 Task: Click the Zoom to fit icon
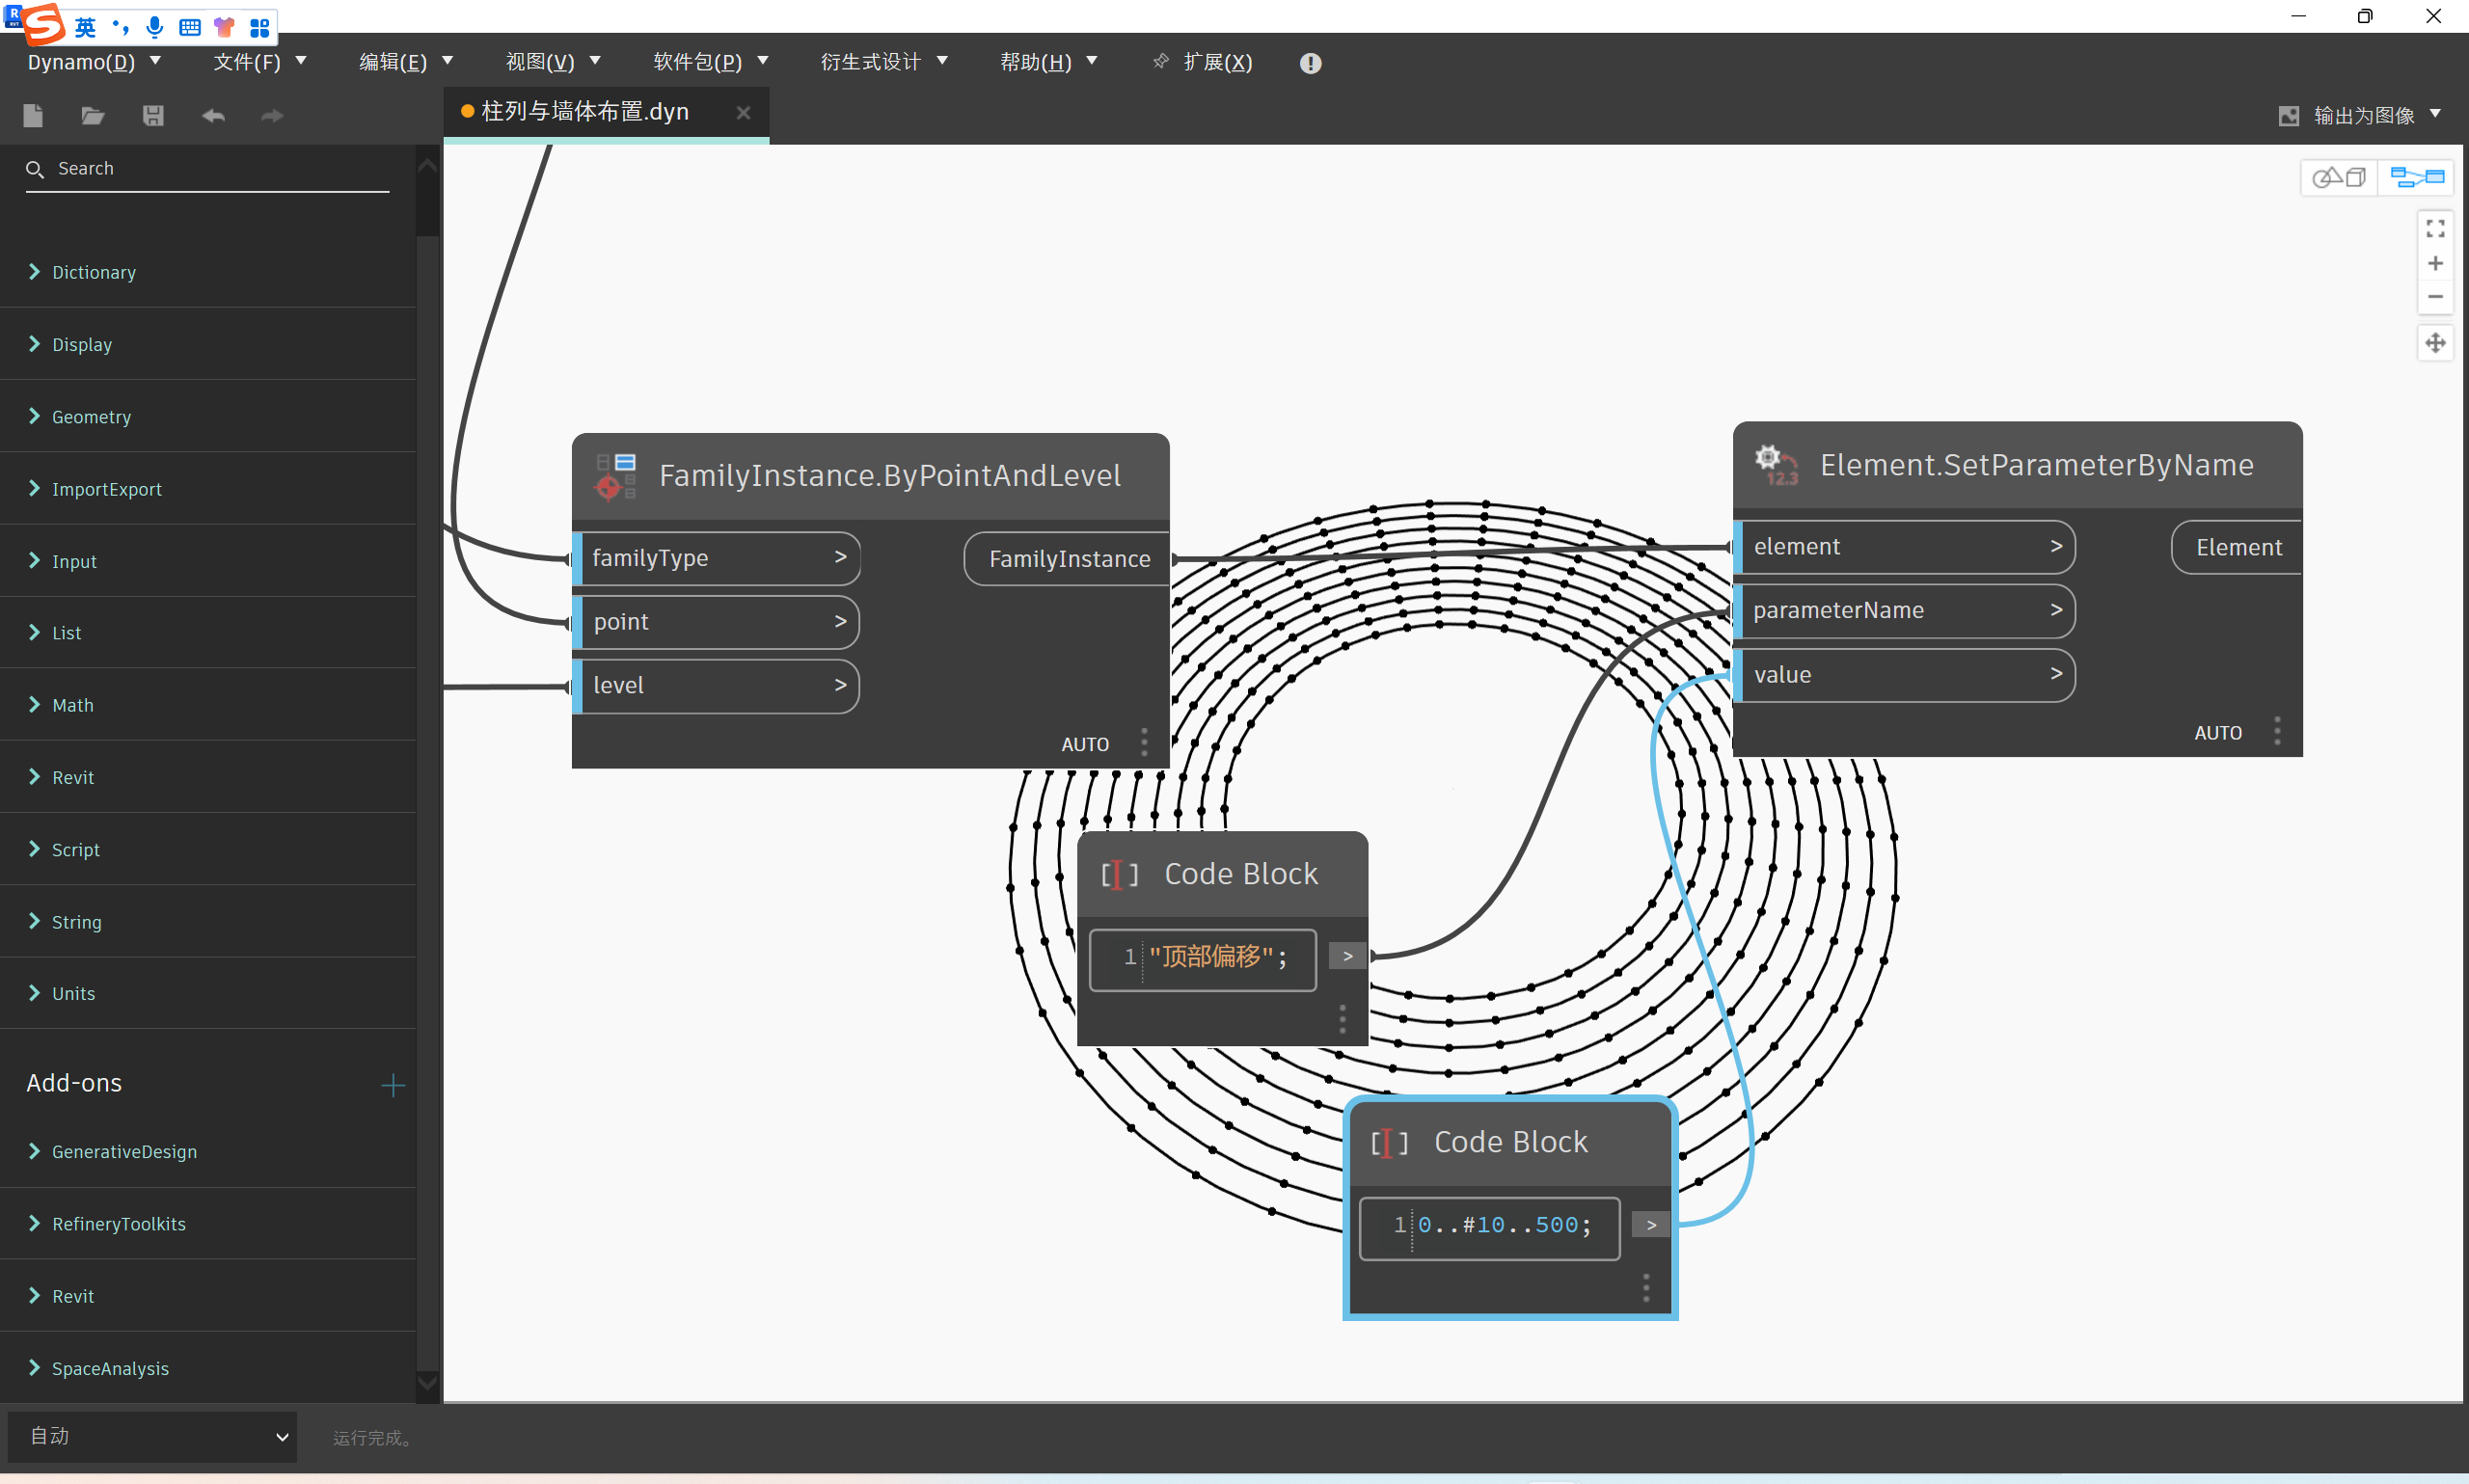pos(2435,229)
